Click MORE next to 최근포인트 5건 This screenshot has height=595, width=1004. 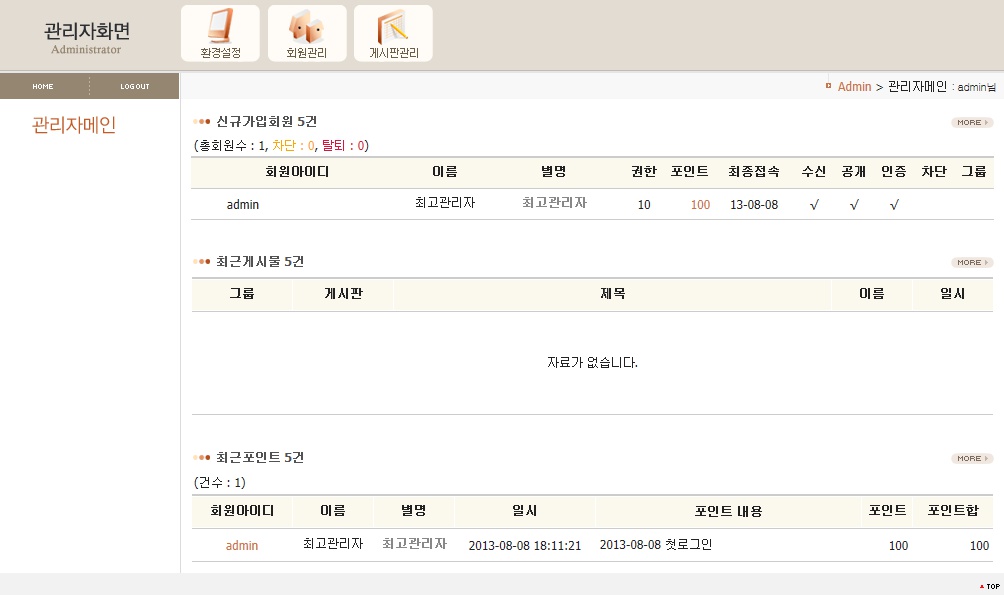coord(971,458)
